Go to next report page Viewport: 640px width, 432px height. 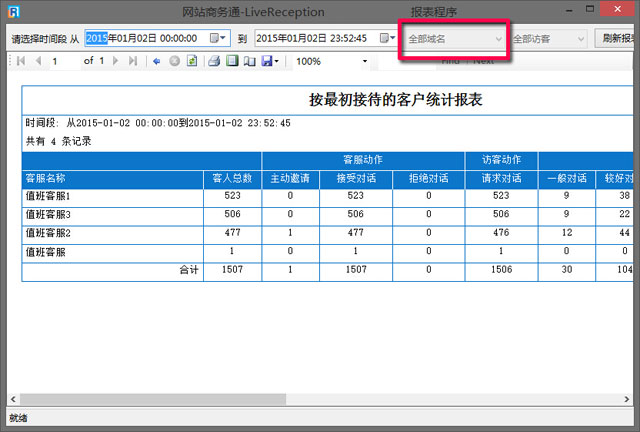[x=116, y=61]
